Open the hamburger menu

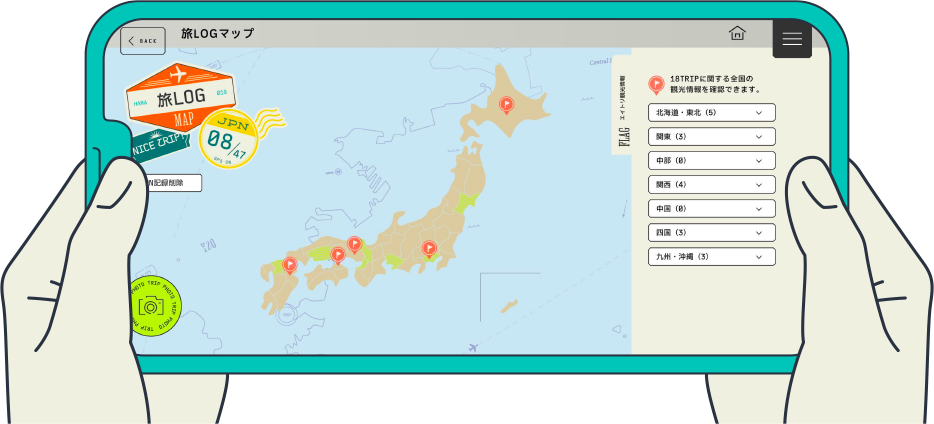[792, 39]
